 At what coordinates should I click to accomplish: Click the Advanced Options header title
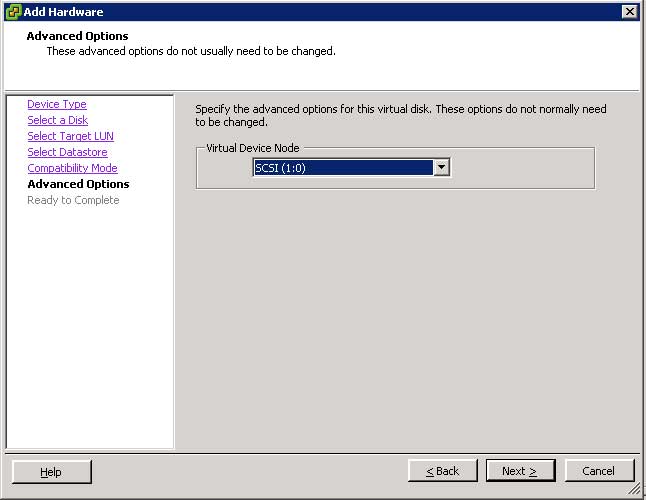[77, 36]
